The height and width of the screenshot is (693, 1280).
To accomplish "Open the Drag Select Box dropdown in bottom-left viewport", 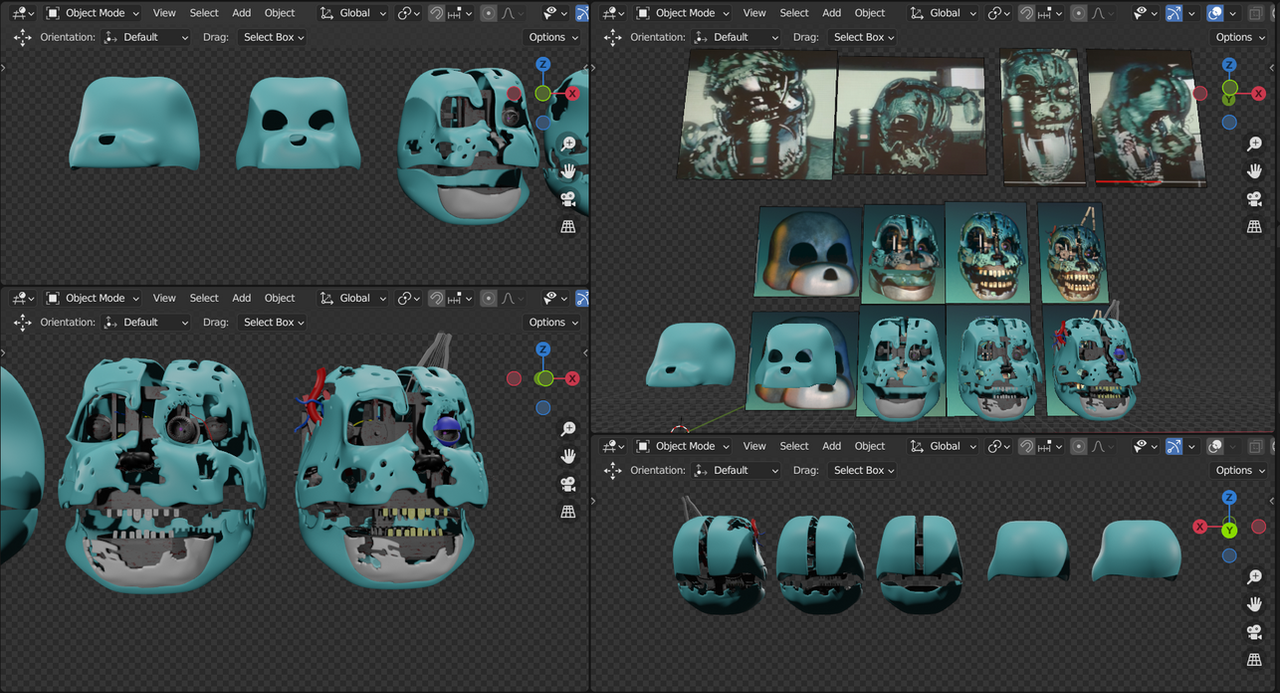I will 274,322.
